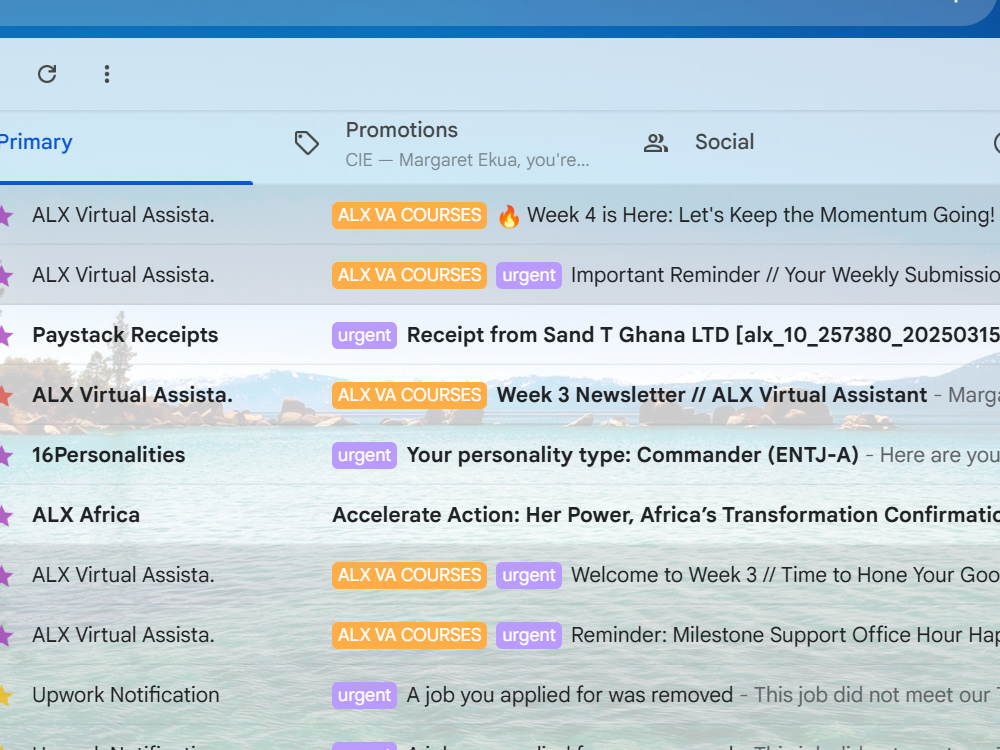Toggle star on Paystack Receipts email
1000x750 pixels.
(x=5, y=335)
